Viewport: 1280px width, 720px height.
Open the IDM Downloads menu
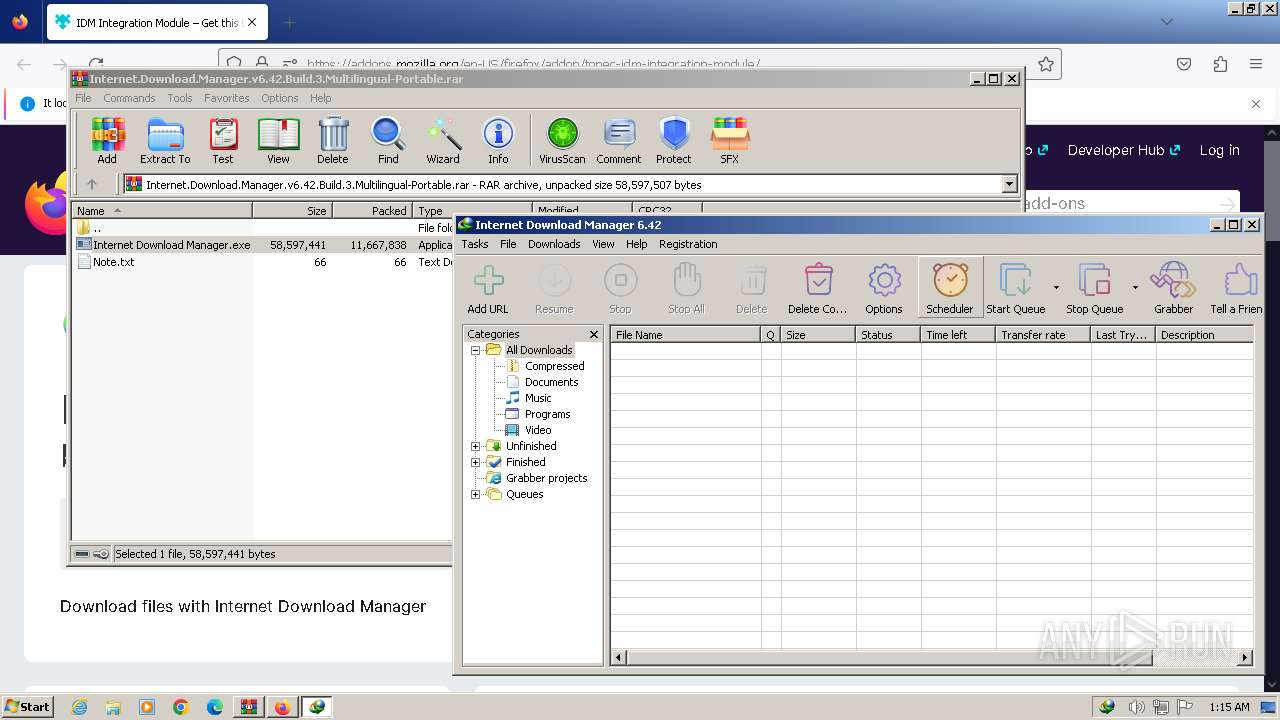[554, 244]
